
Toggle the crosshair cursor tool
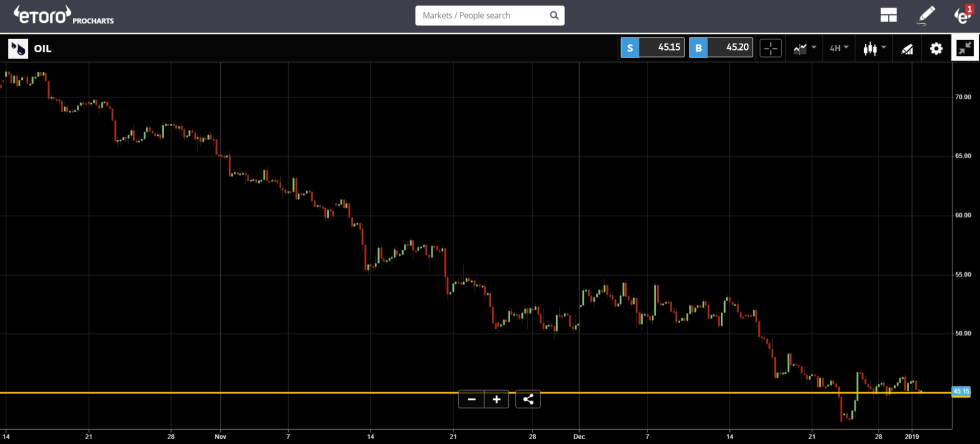coord(770,48)
